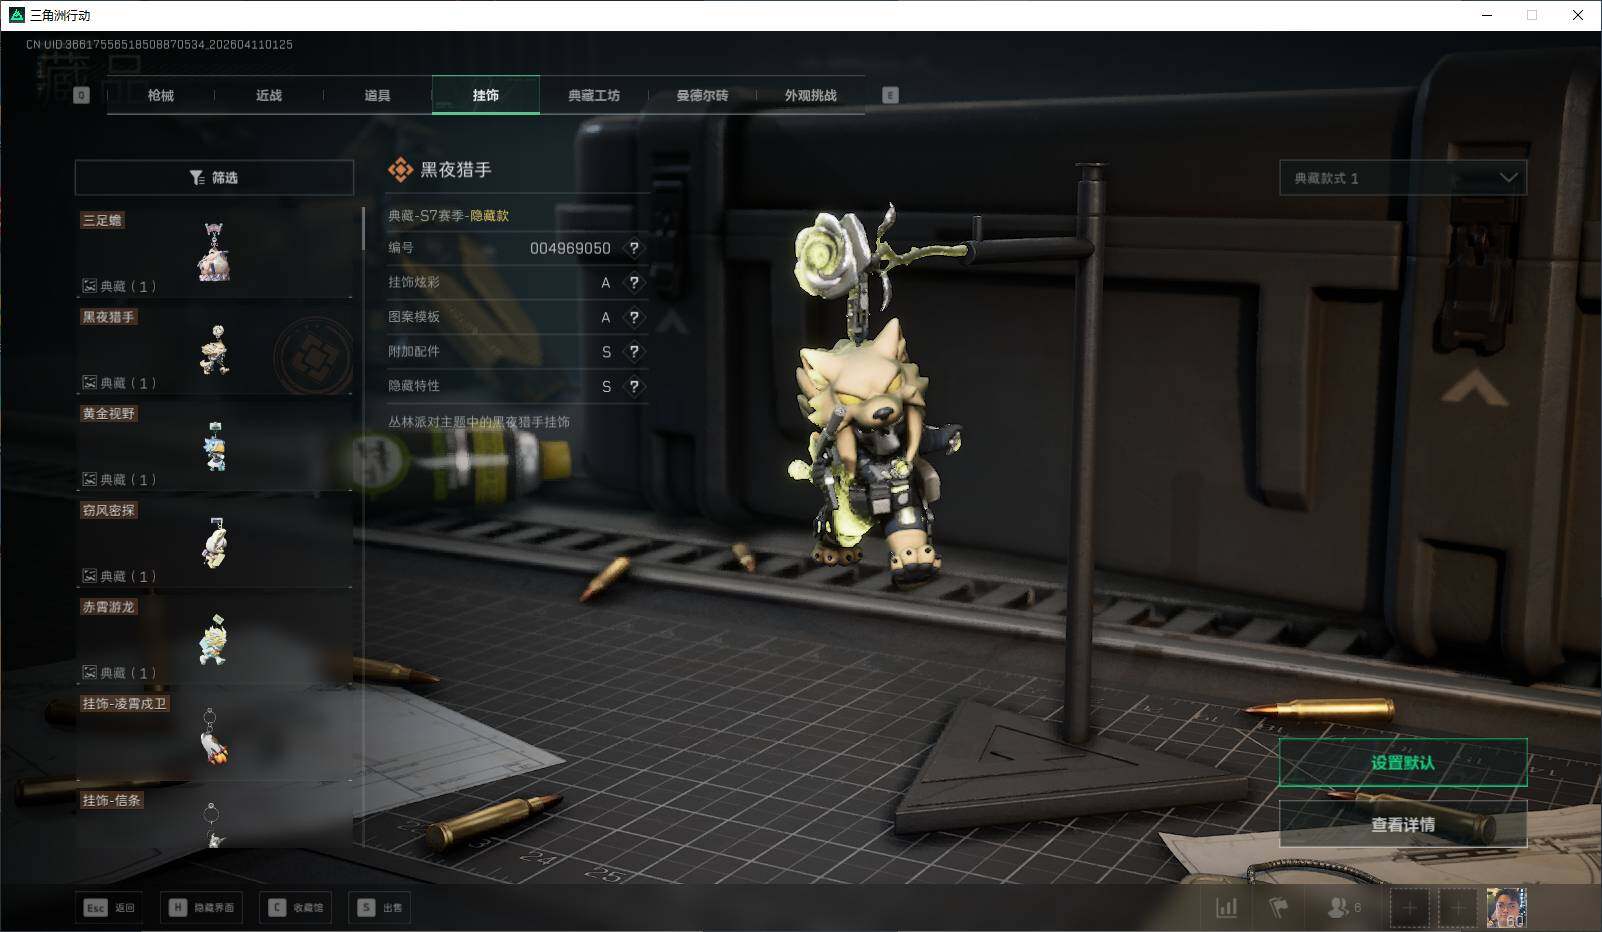Click the flag icon in bottom bar
Image resolution: width=1602 pixels, height=932 pixels.
point(1279,907)
